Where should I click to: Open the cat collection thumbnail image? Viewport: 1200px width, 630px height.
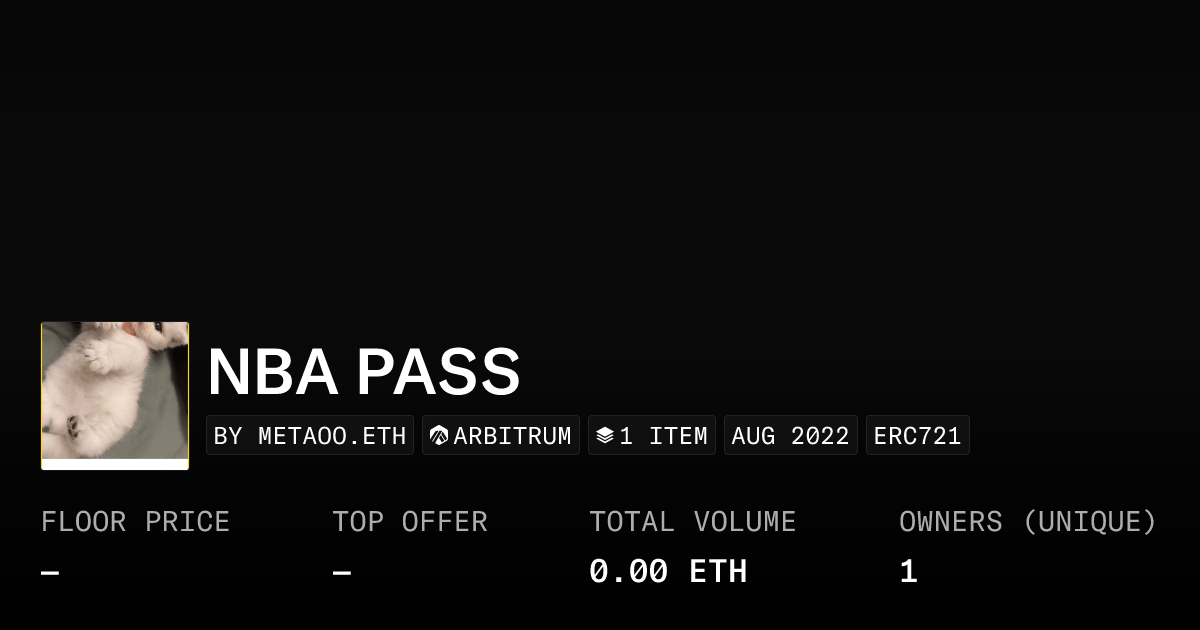click(x=115, y=391)
